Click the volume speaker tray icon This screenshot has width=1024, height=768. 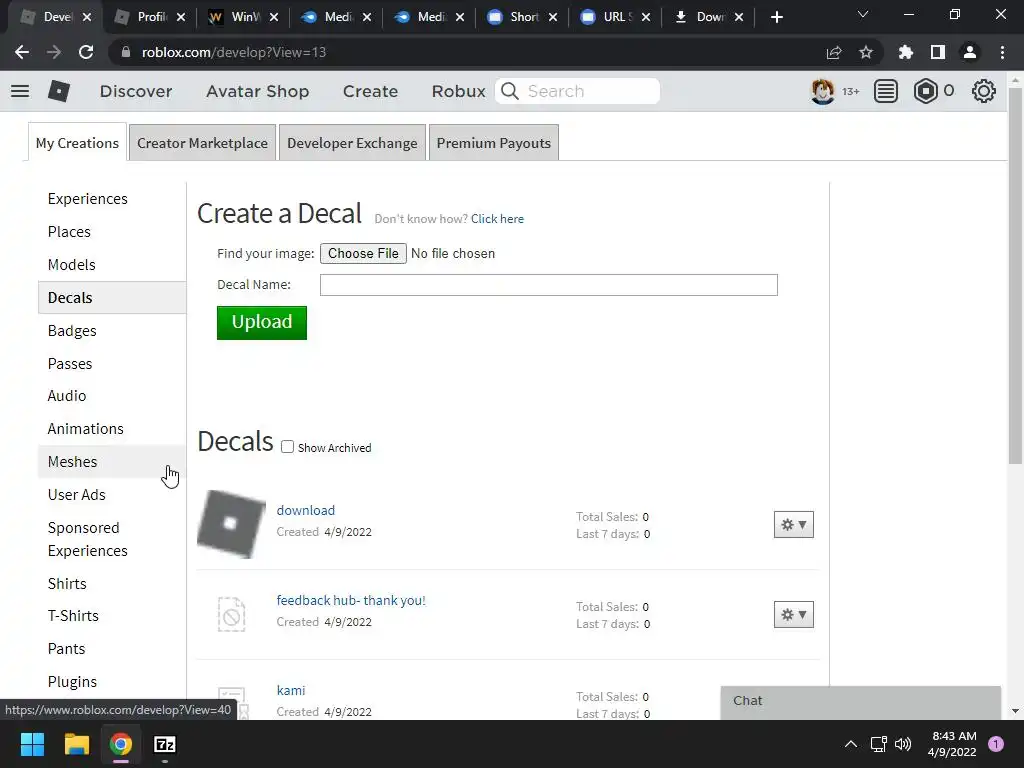pos(903,744)
